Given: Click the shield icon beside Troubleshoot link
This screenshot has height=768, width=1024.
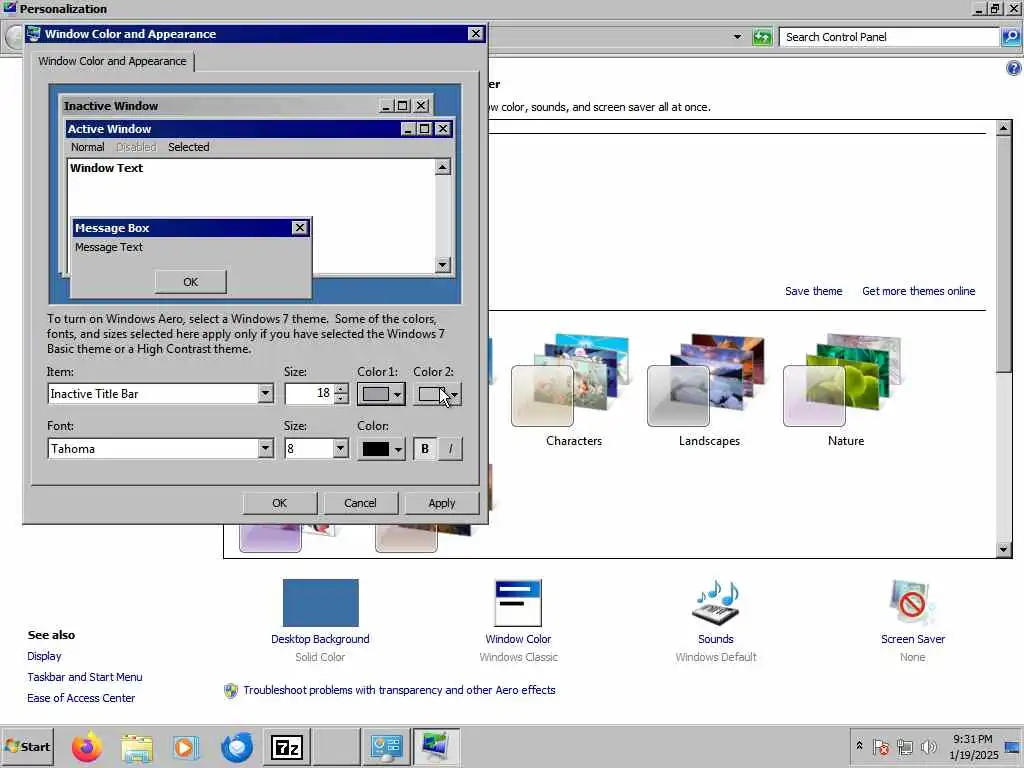Looking at the screenshot, I should click(231, 690).
